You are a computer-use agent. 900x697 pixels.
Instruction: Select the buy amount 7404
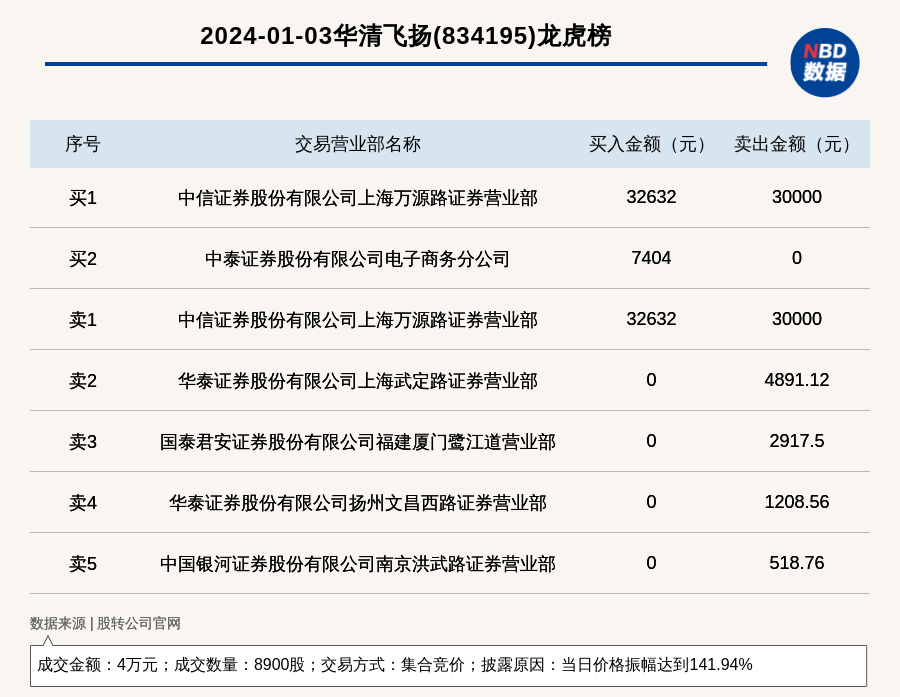click(x=651, y=258)
